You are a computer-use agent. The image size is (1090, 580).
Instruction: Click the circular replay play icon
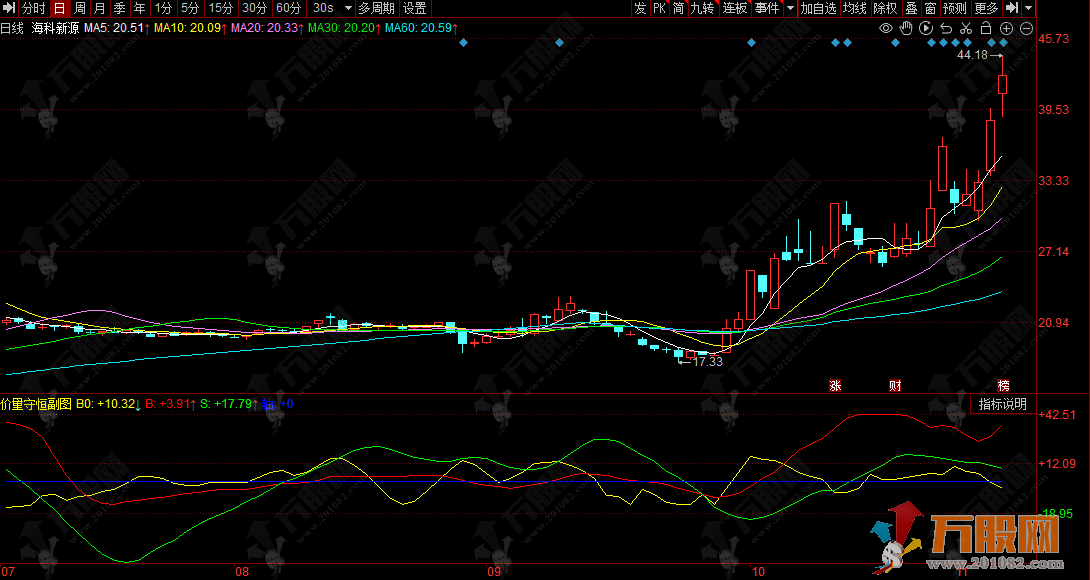(x=926, y=28)
